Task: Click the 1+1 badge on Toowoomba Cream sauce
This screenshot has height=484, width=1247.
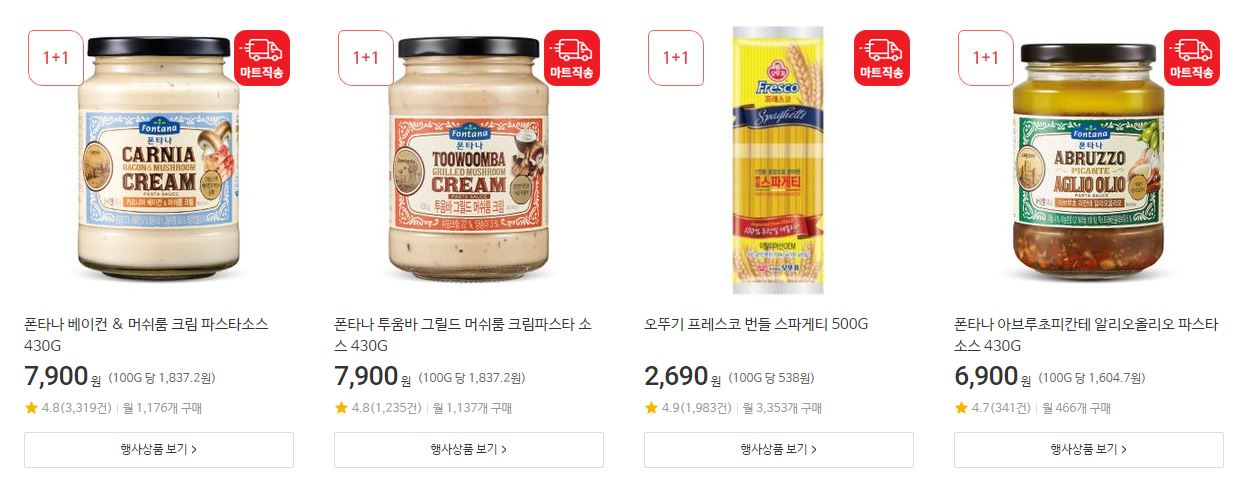Action: pos(366,58)
